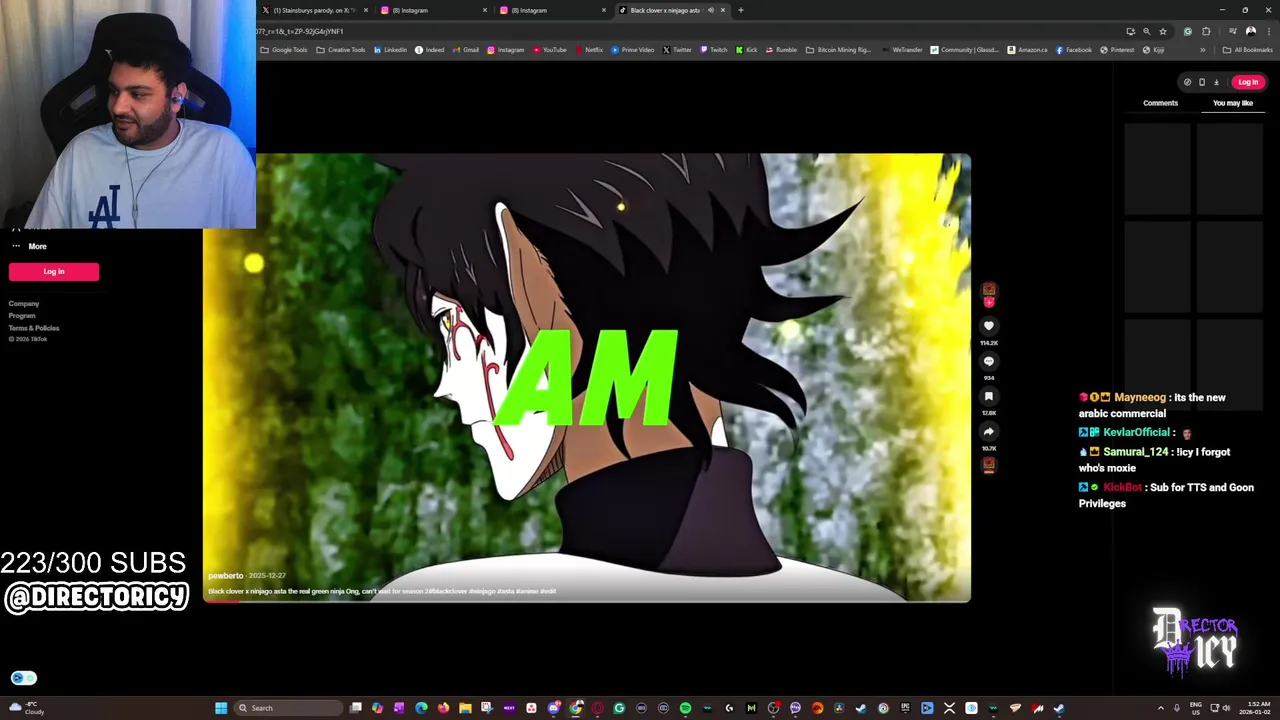This screenshot has width=1280, height=720.
Task: Bookmark this page with star icon
Action: tap(1162, 31)
